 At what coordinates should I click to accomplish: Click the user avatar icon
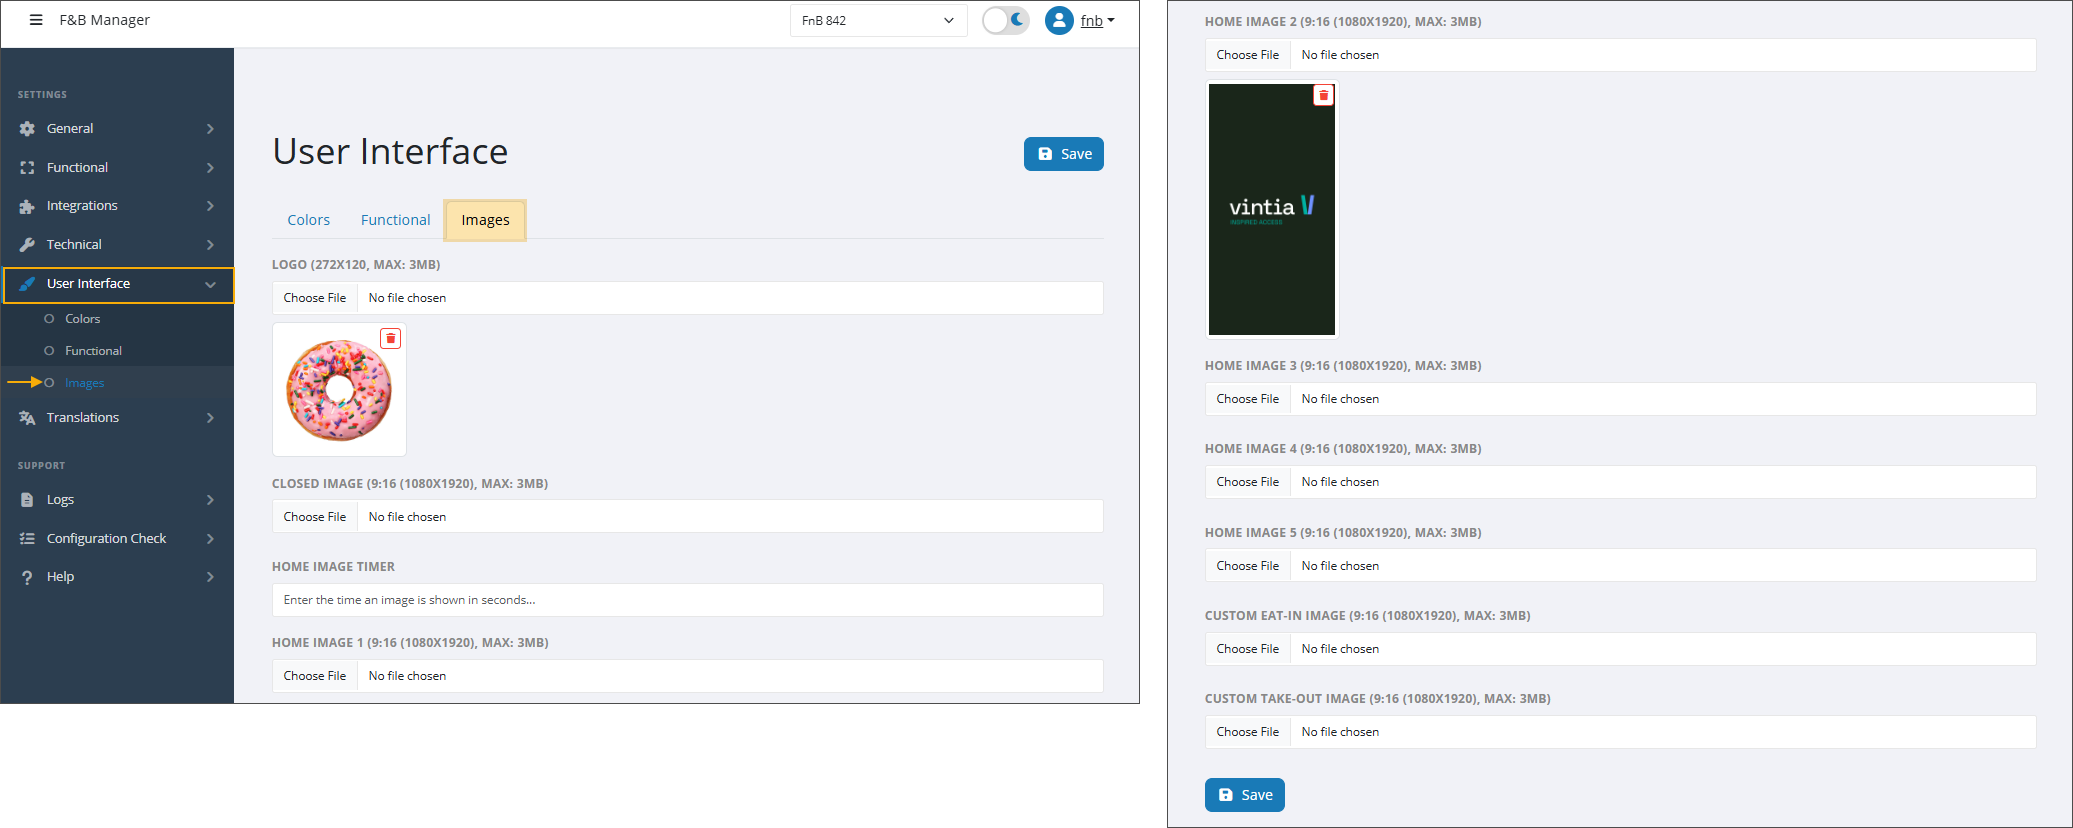(1059, 20)
